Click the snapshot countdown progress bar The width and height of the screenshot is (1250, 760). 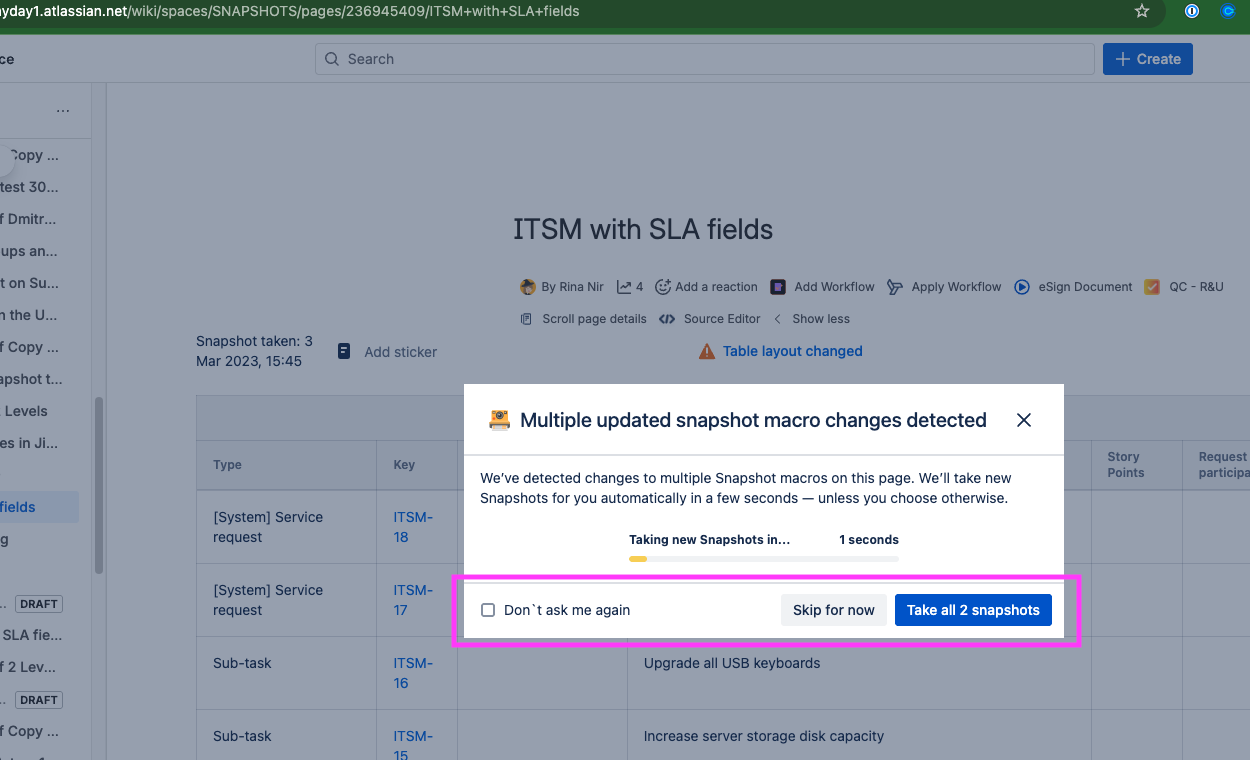[764, 558]
